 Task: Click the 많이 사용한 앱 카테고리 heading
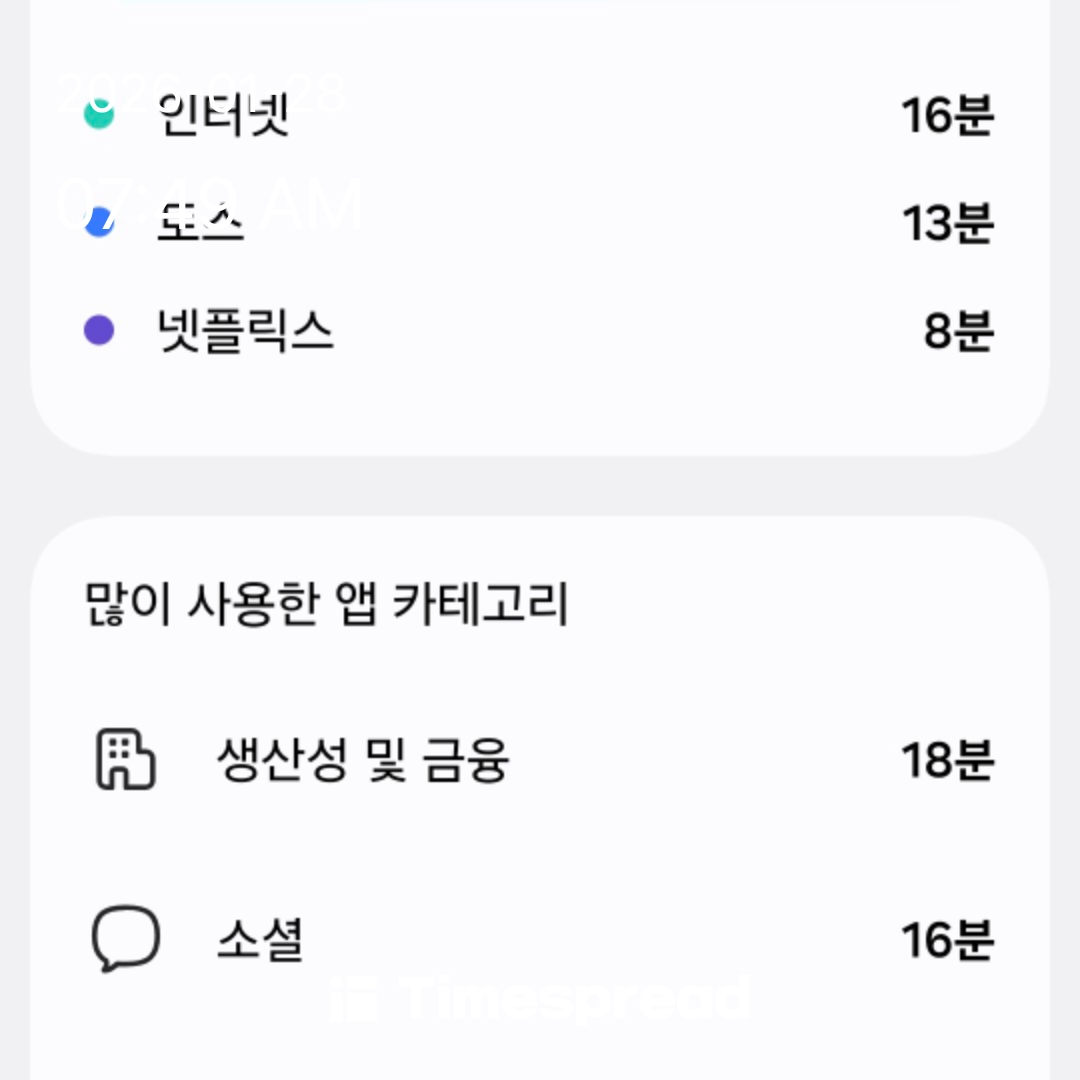tap(326, 605)
